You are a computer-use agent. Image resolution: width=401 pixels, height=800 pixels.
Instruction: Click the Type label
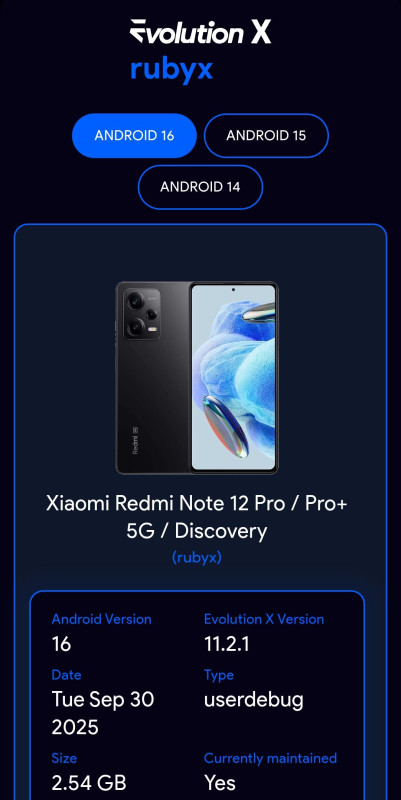pyautogui.click(x=219, y=674)
